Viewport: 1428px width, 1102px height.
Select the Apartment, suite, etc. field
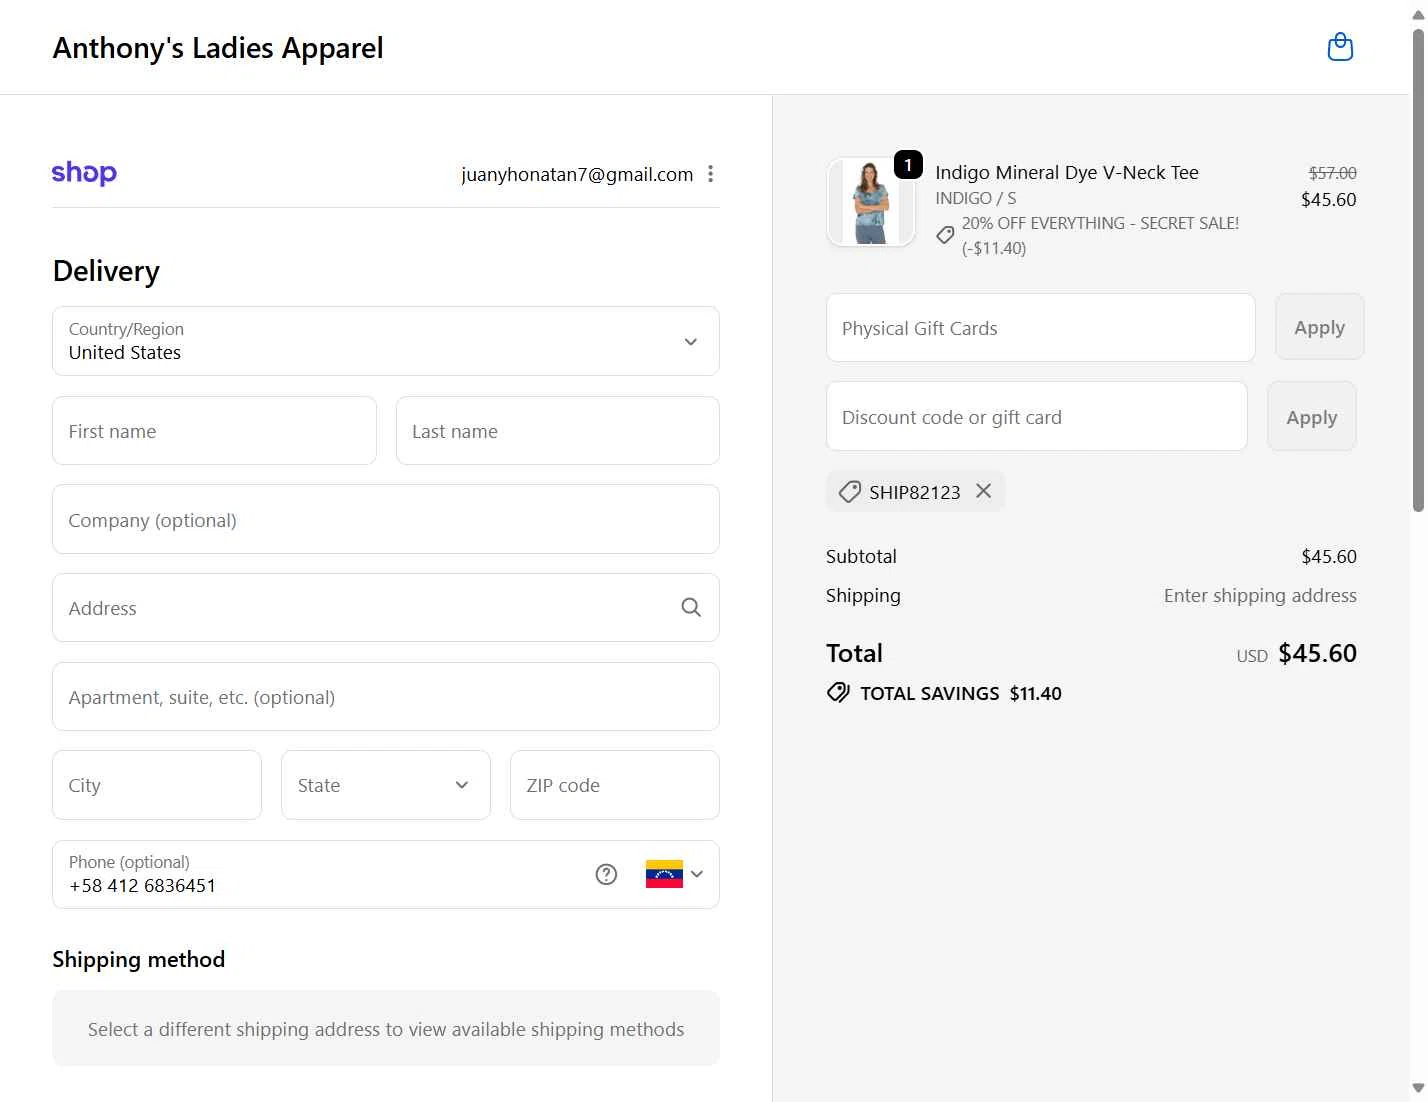(386, 697)
